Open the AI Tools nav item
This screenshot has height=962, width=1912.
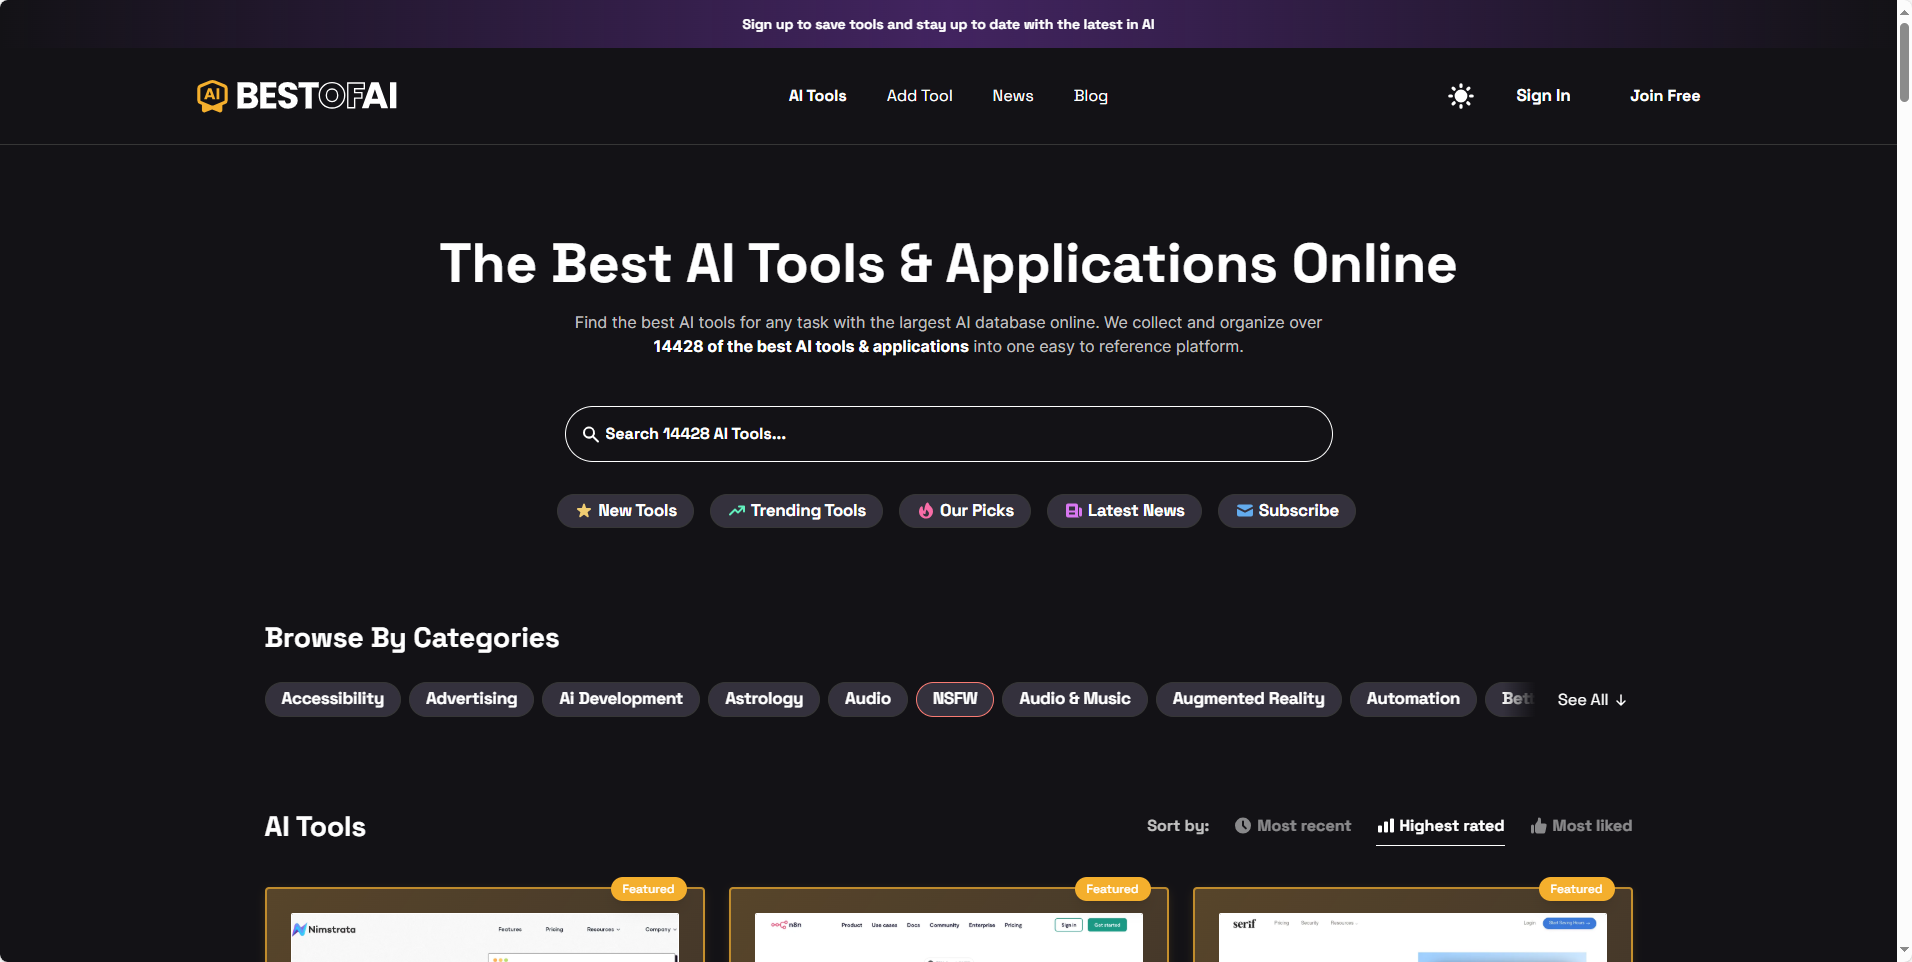pos(817,96)
